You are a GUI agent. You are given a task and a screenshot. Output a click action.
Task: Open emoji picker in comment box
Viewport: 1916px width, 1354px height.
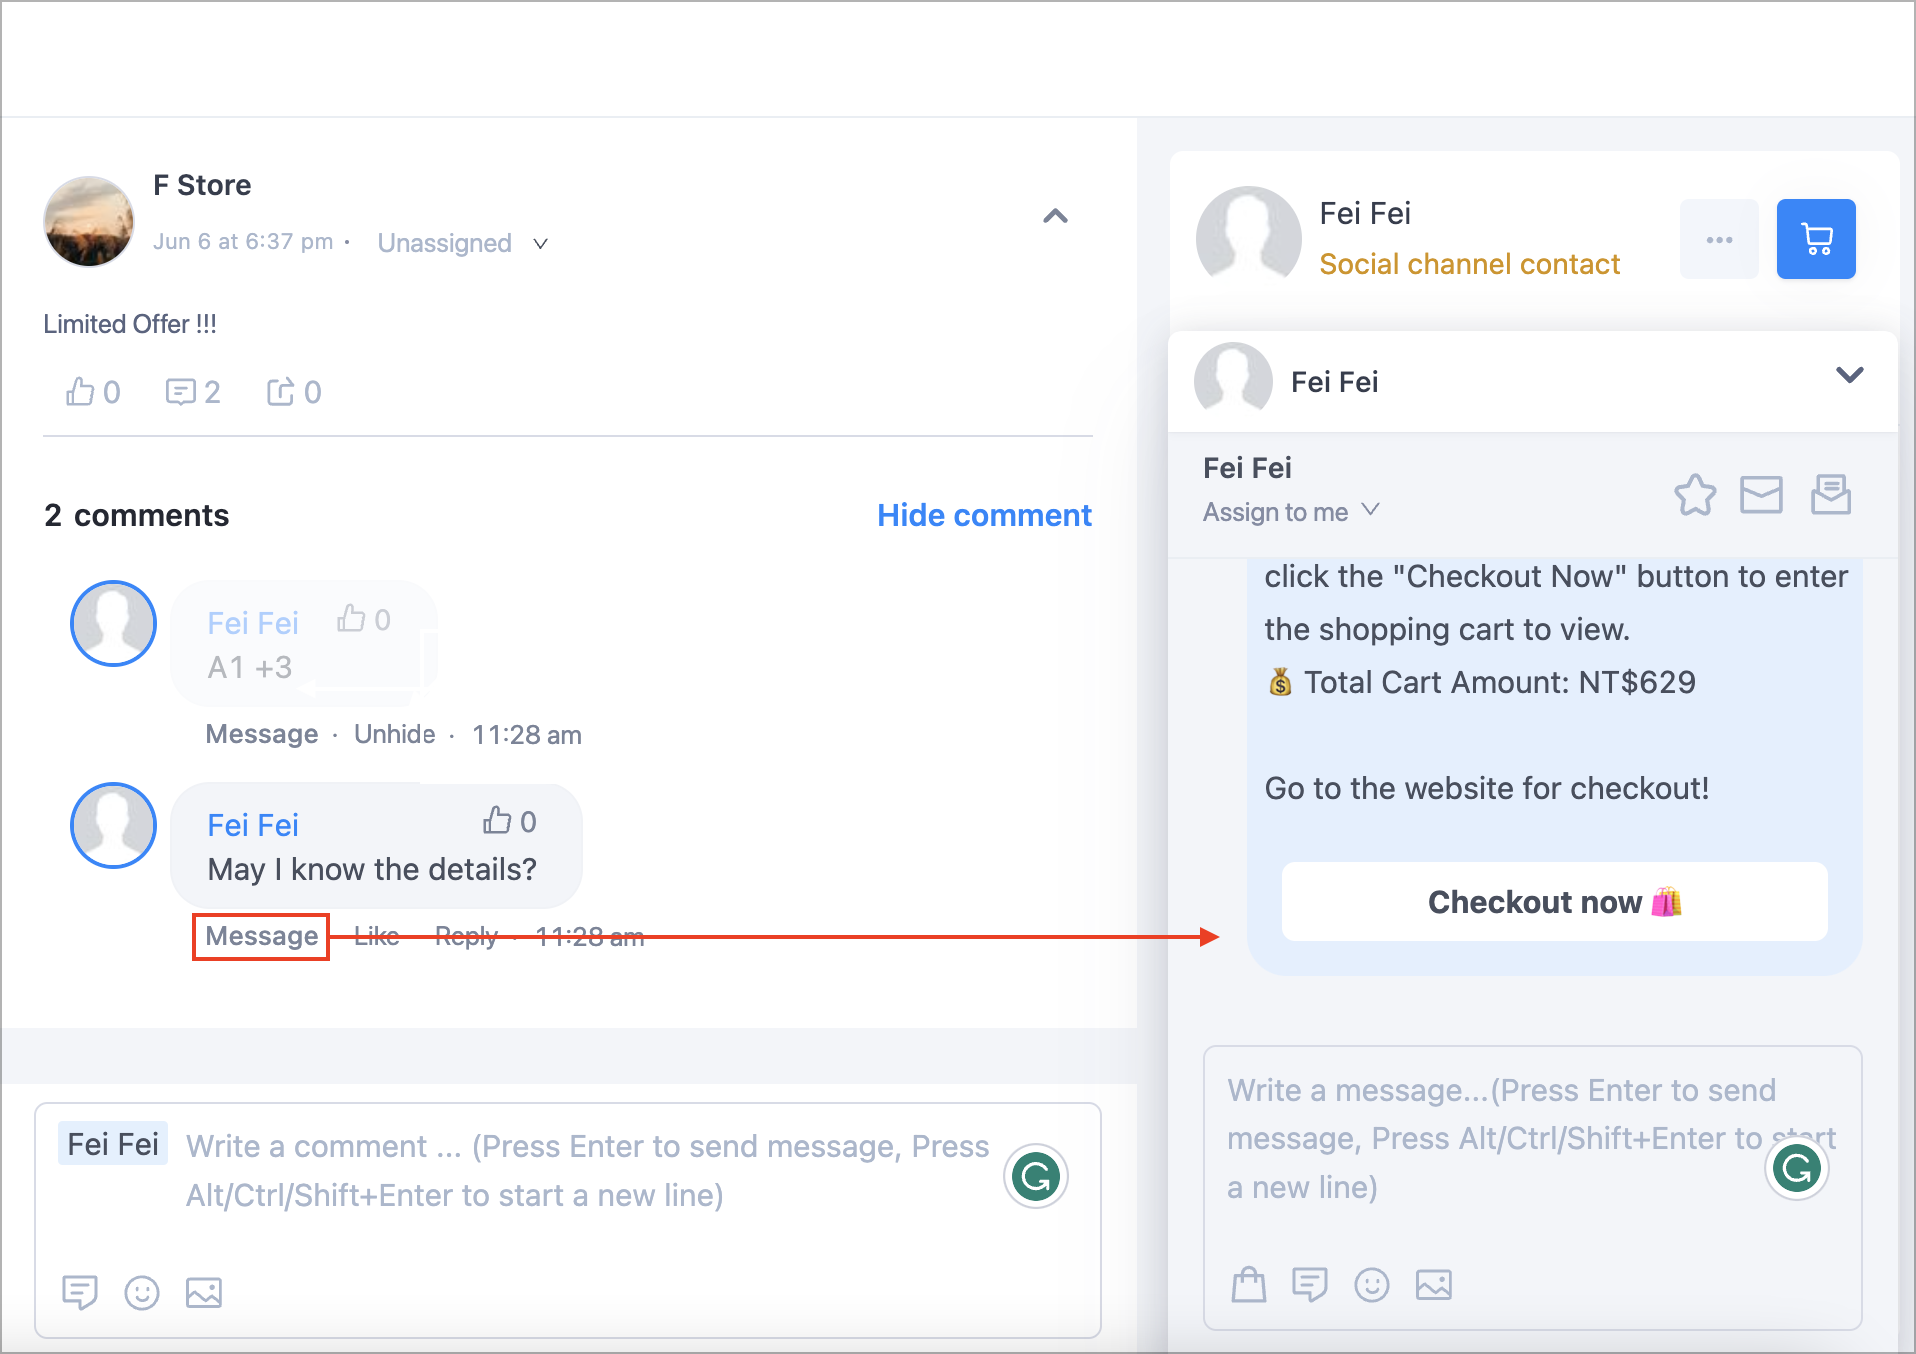pyautogui.click(x=142, y=1292)
